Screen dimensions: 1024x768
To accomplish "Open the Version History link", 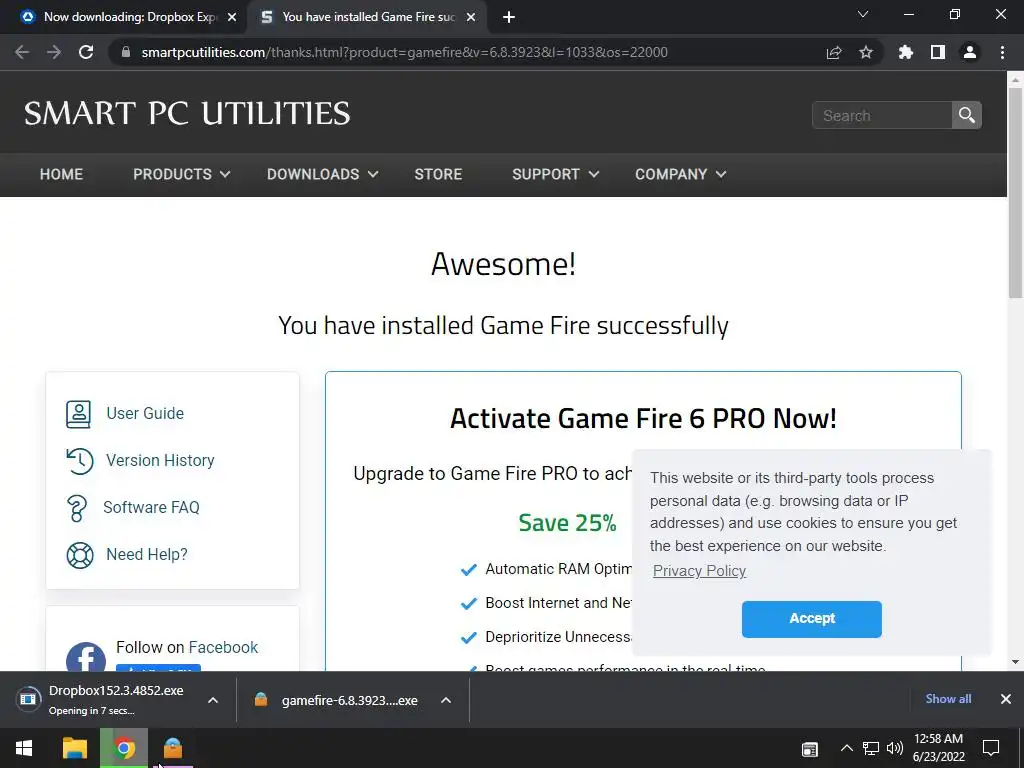I will click(160, 460).
